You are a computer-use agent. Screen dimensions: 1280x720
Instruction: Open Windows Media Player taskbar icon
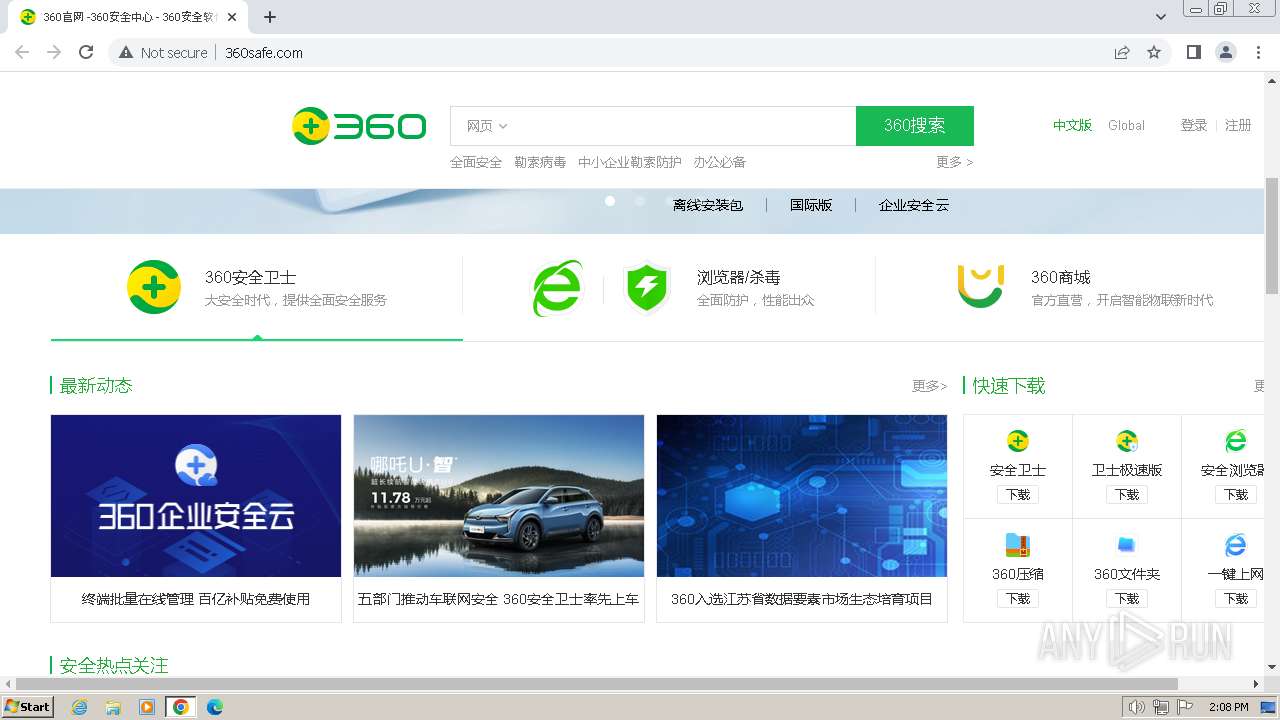[147, 707]
